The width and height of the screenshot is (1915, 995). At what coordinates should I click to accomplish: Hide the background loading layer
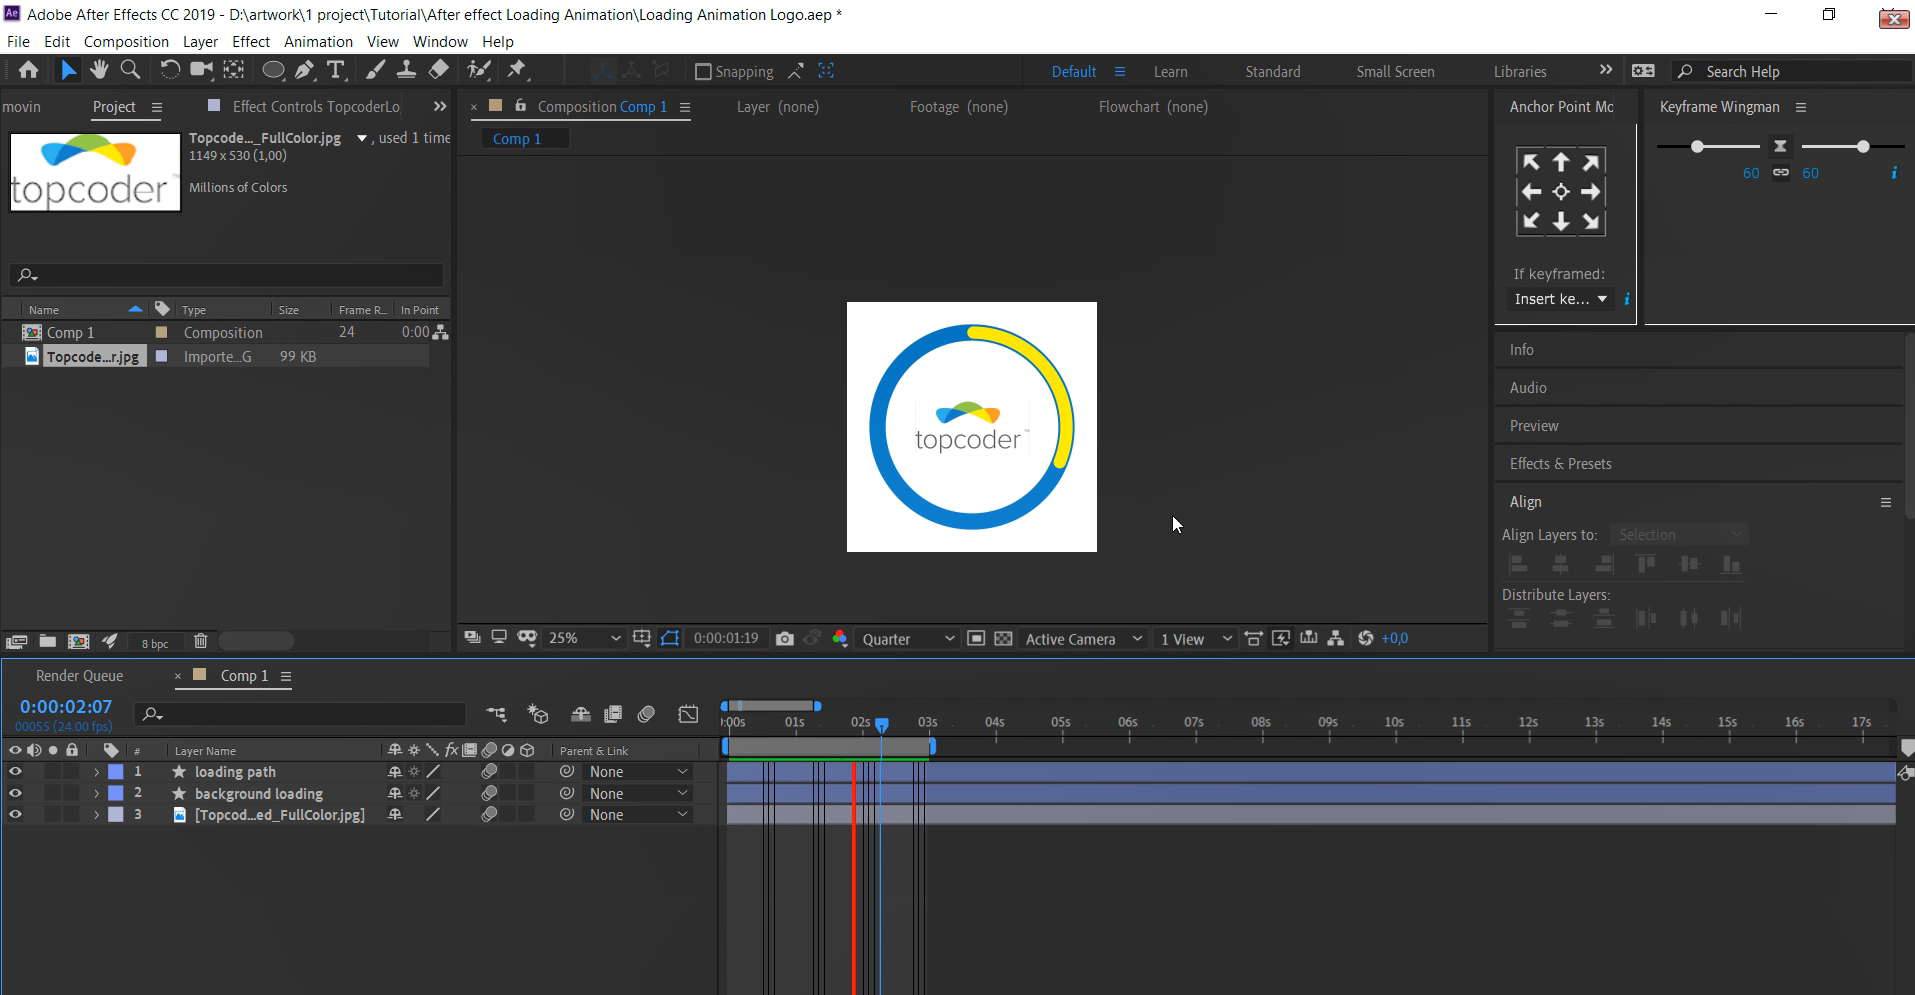[x=15, y=793]
